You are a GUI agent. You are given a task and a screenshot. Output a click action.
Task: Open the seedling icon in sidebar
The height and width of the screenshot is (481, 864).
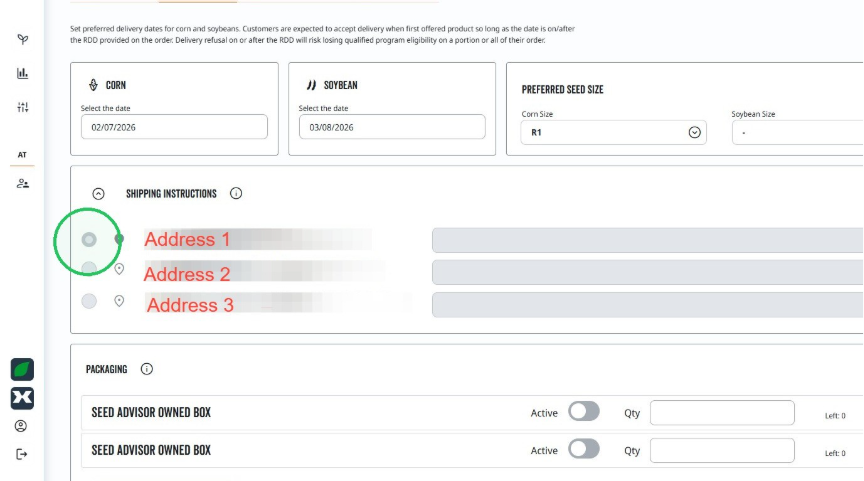click(x=23, y=39)
